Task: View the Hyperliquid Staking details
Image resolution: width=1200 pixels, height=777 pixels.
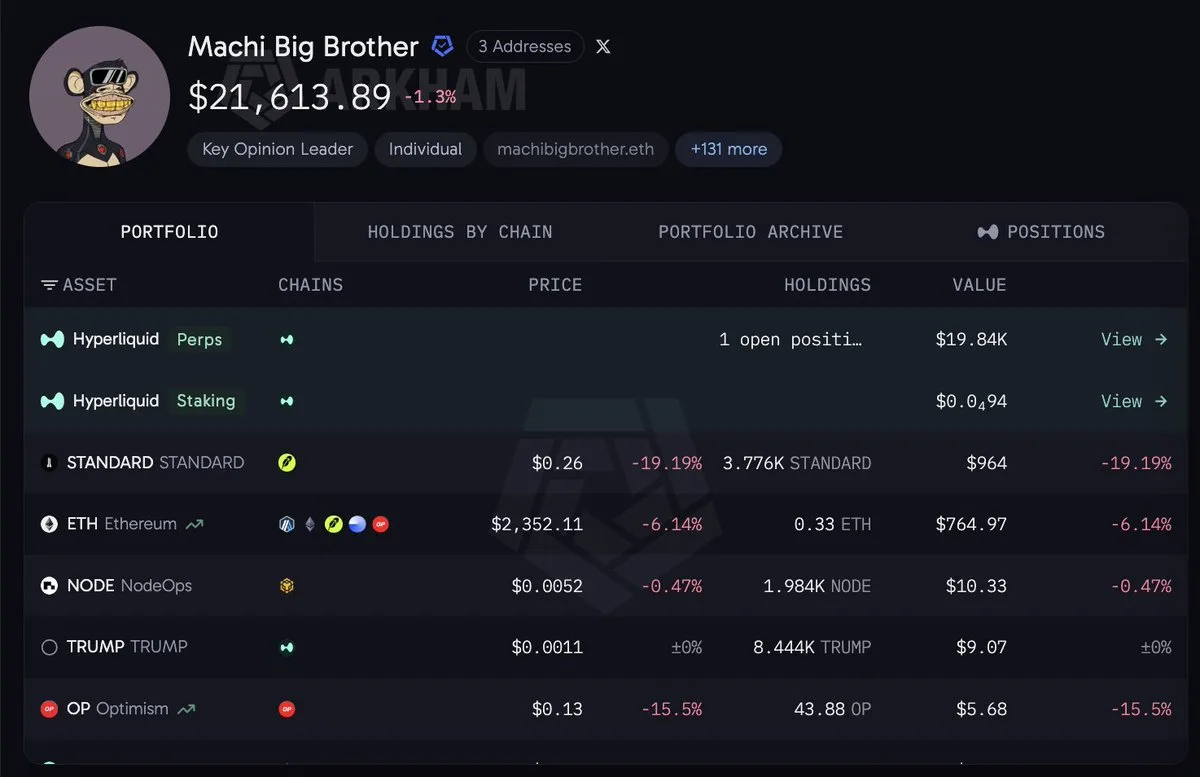Action: point(1134,401)
